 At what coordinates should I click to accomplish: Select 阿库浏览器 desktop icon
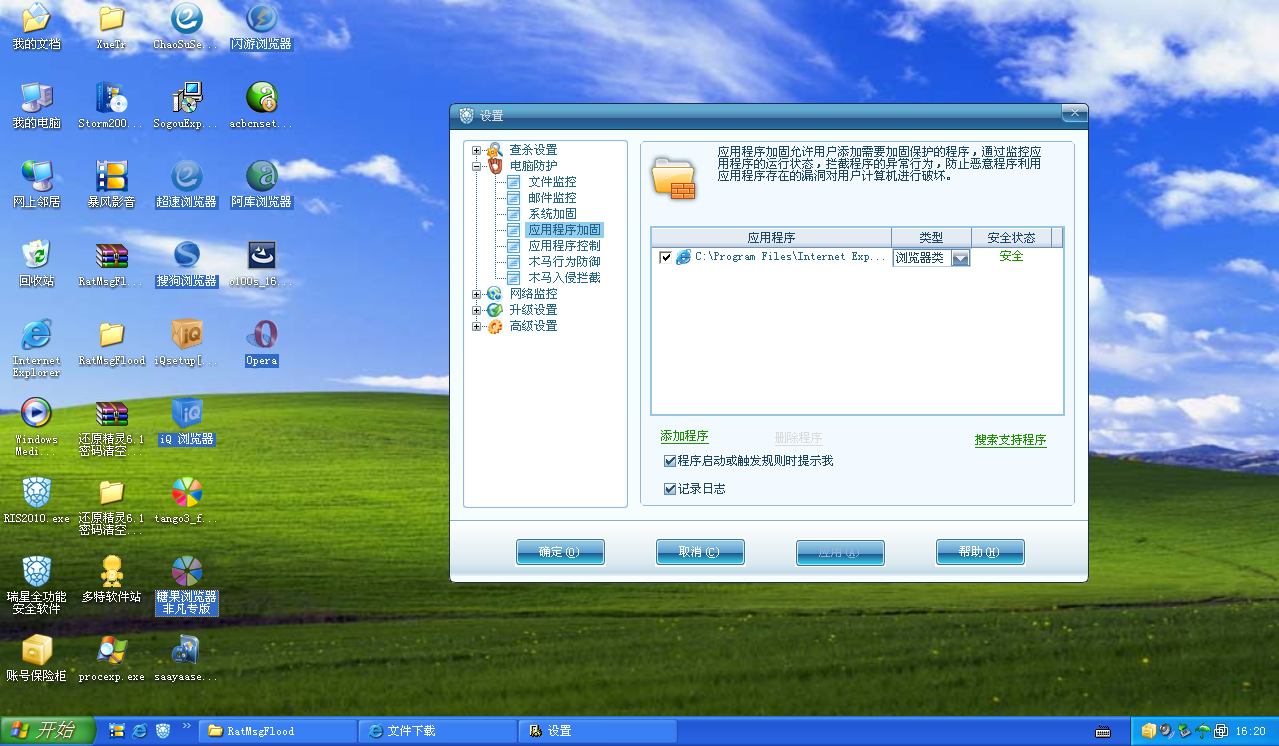click(x=261, y=184)
